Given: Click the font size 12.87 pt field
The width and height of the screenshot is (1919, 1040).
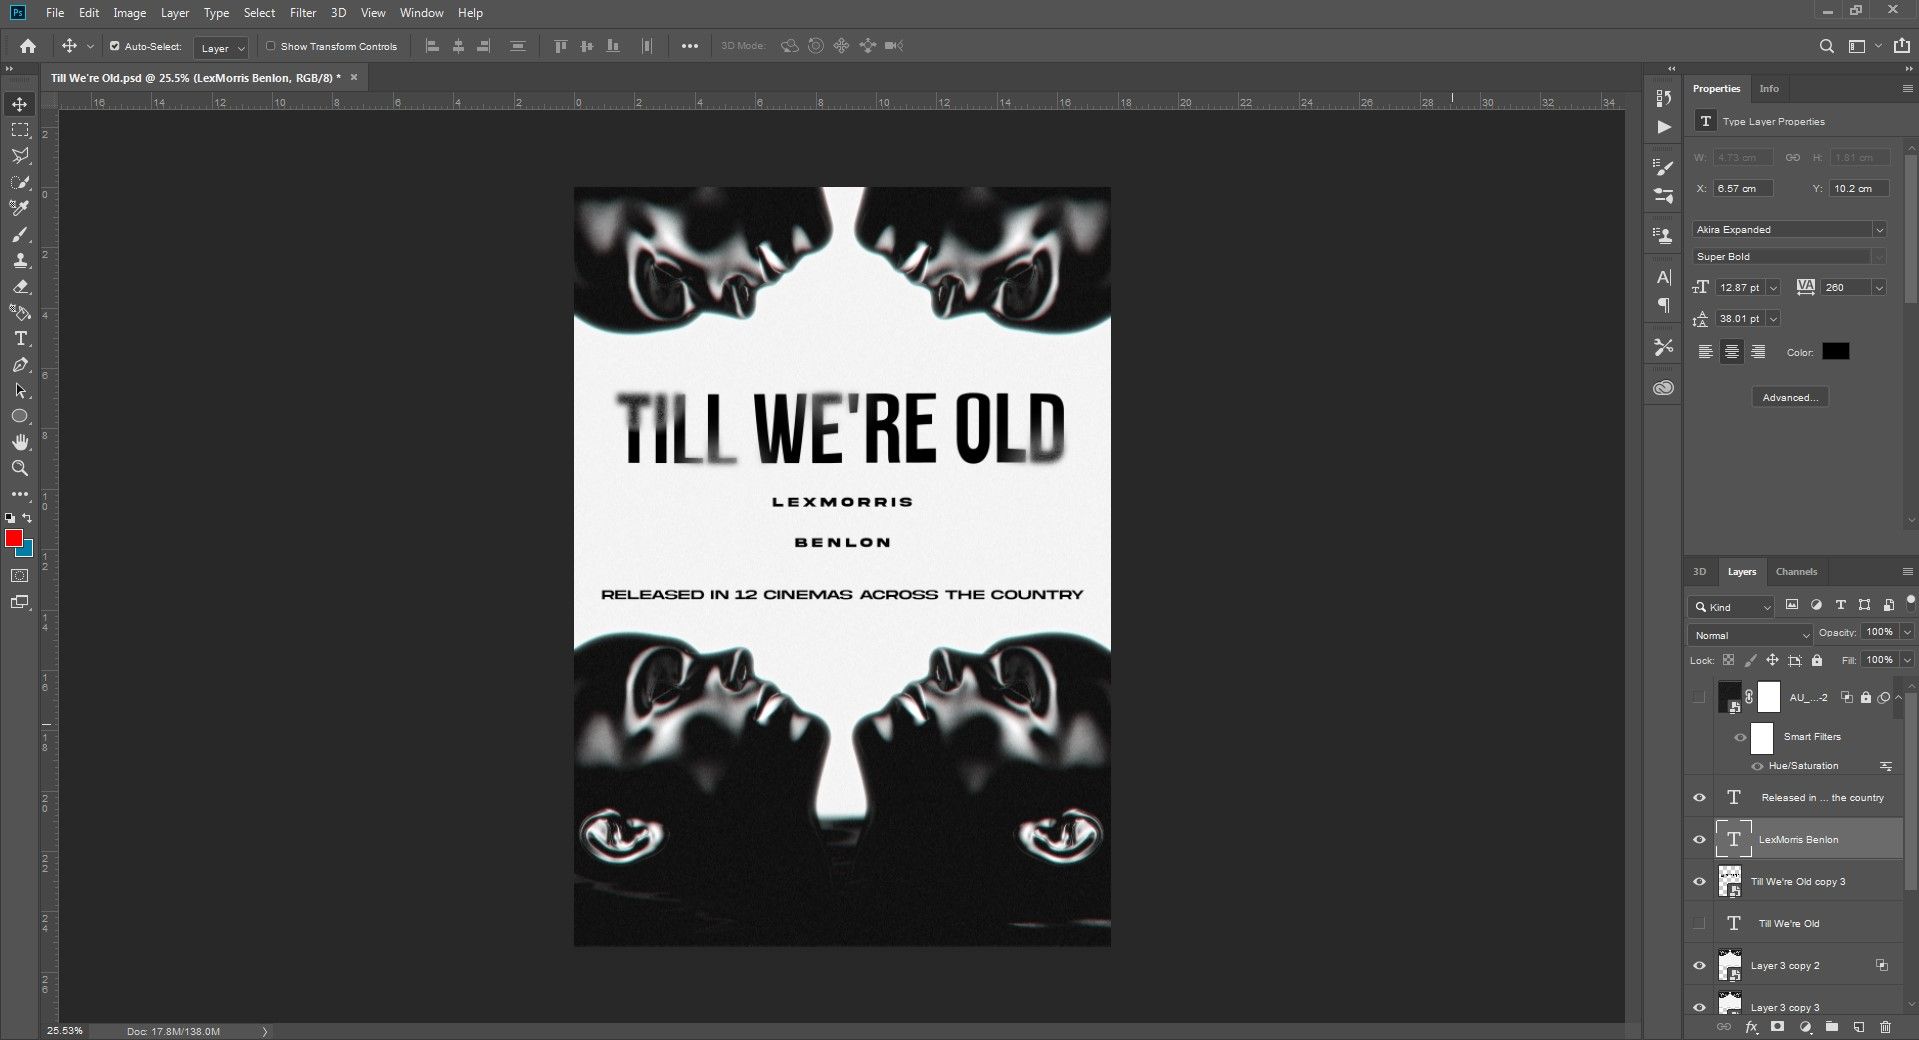Looking at the screenshot, I should [x=1740, y=288].
